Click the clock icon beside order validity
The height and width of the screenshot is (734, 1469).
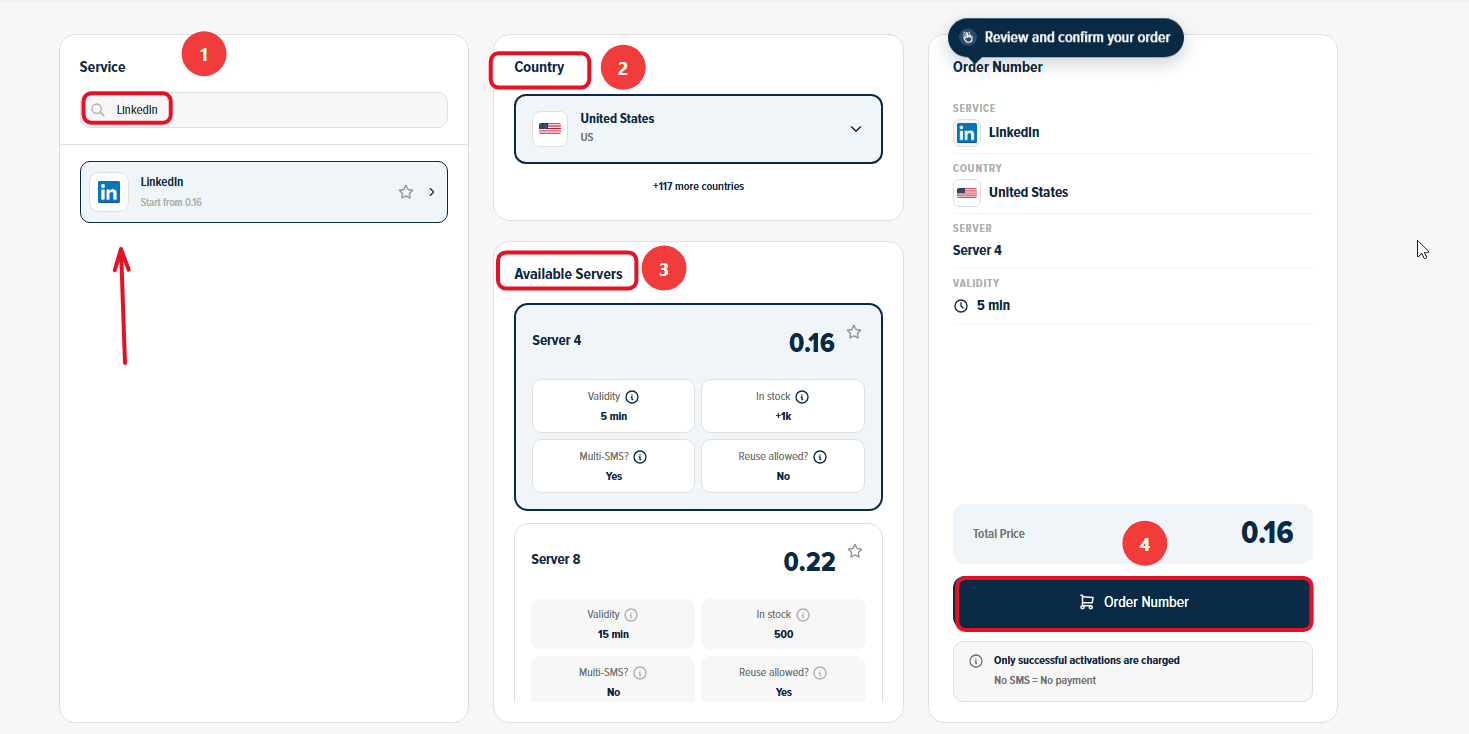961,306
